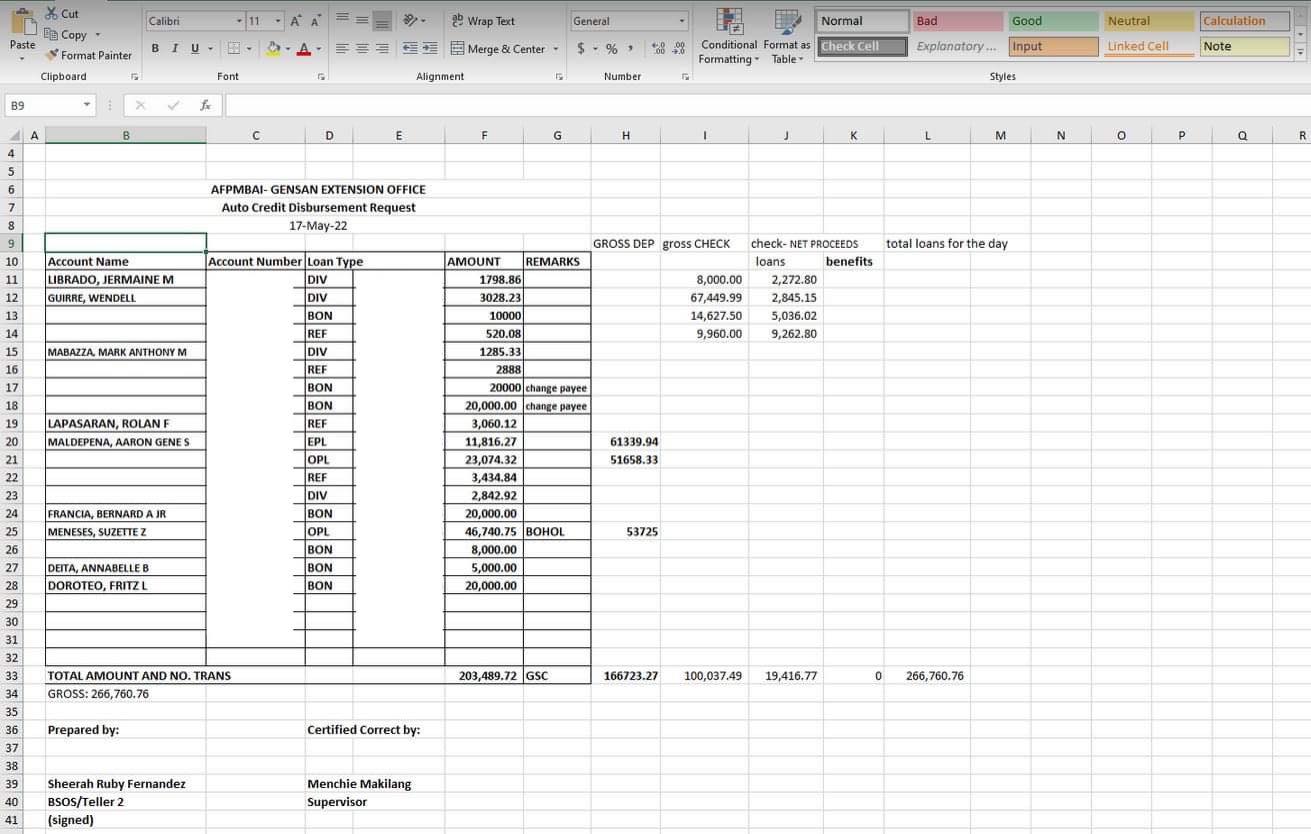
Task: Activate the Format Painter brush
Action: tap(88, 55)
